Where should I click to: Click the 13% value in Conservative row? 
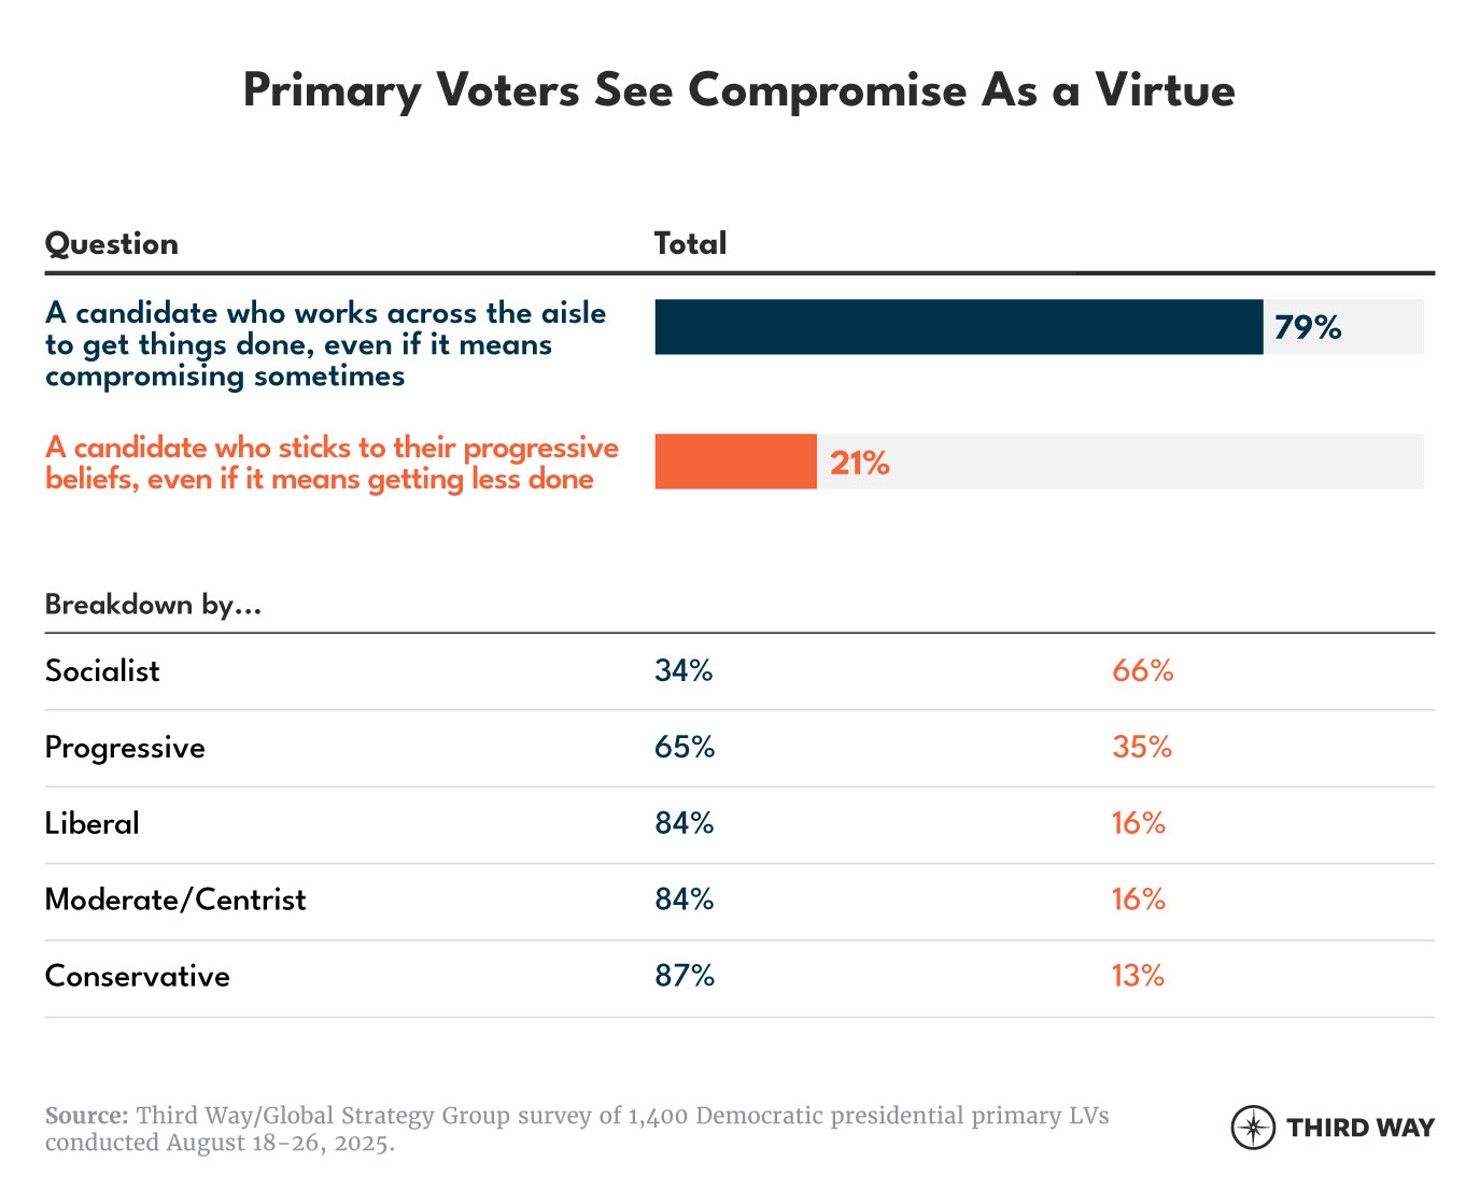(1138, 976)
